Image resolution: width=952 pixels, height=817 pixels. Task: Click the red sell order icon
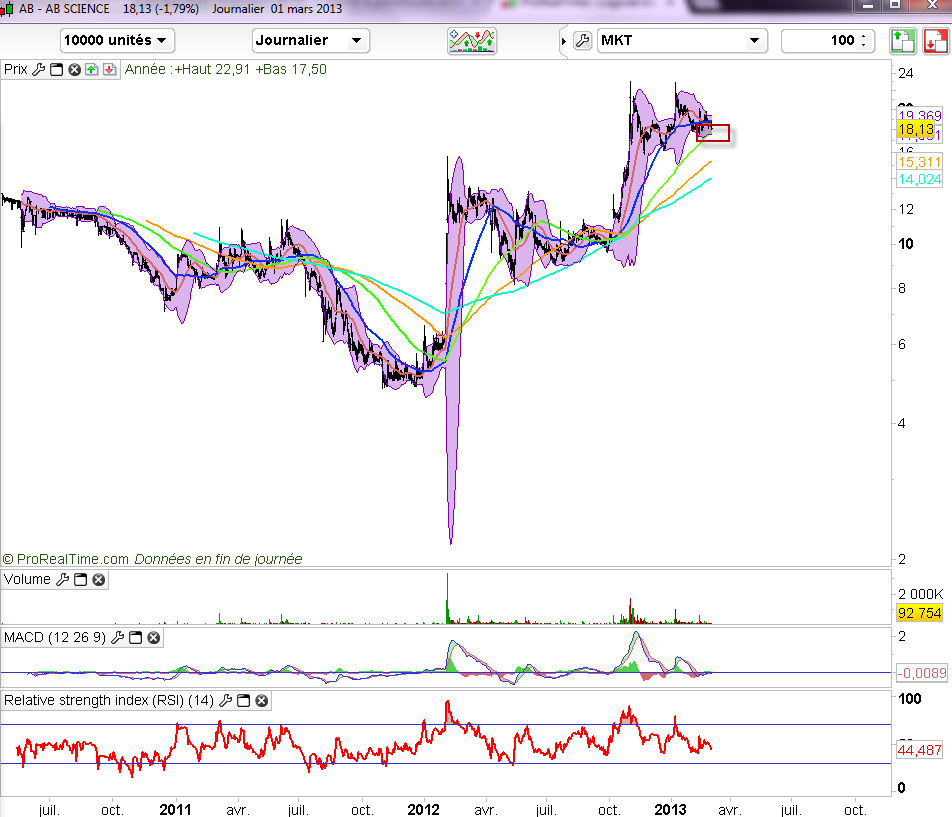coord(935,41)
